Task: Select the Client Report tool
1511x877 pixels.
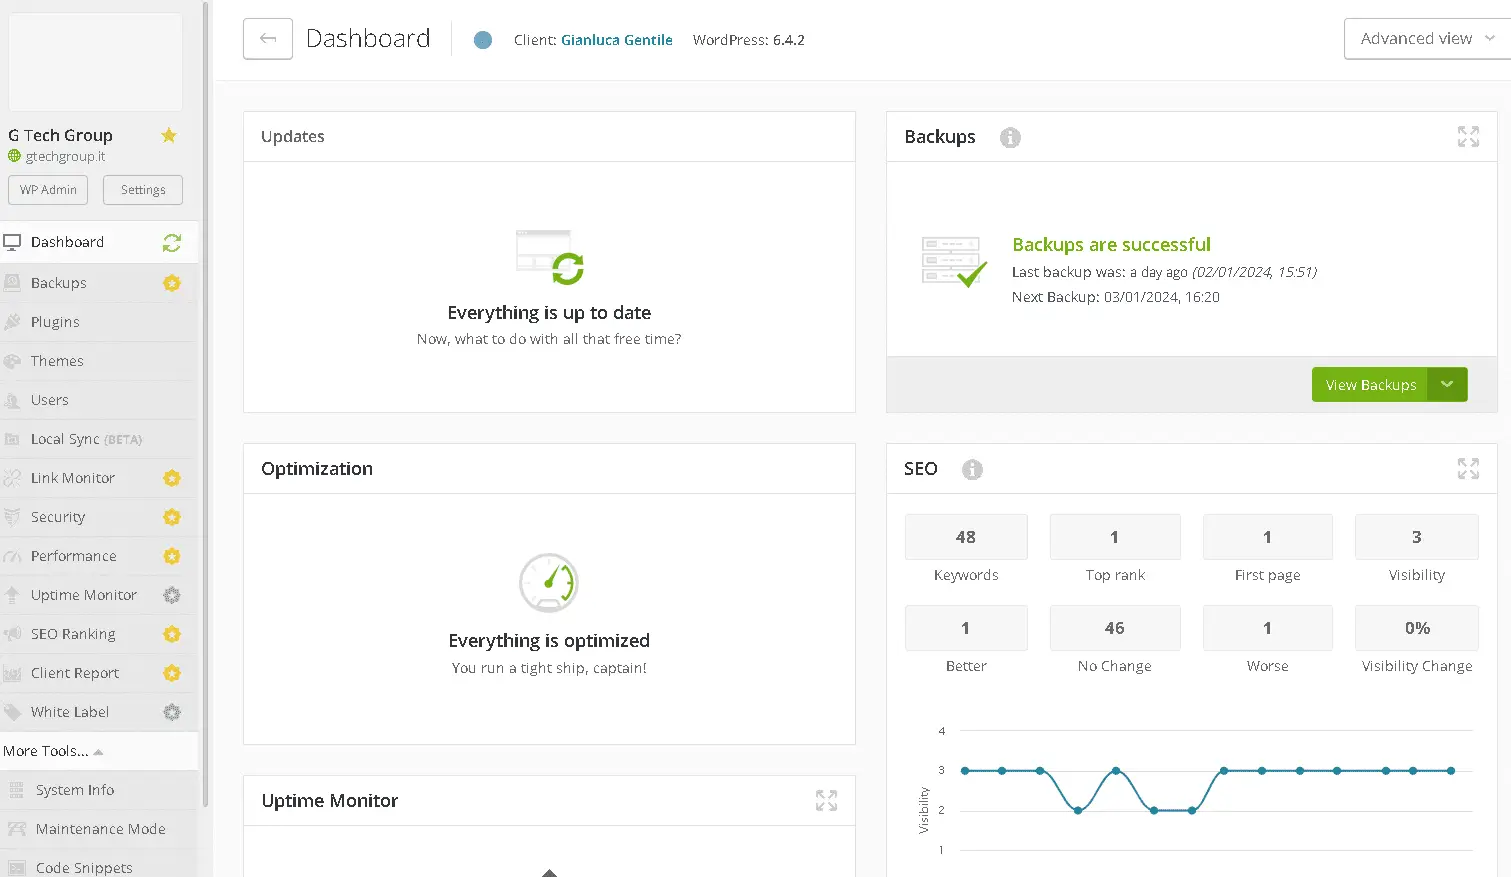Action: (x=74, y=672)
